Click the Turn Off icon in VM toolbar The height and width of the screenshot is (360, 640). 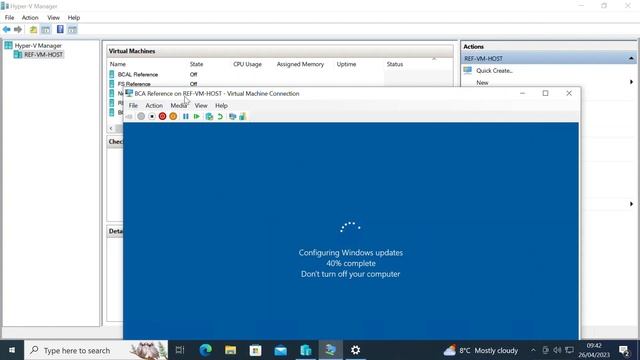click(x=151, y=116)
